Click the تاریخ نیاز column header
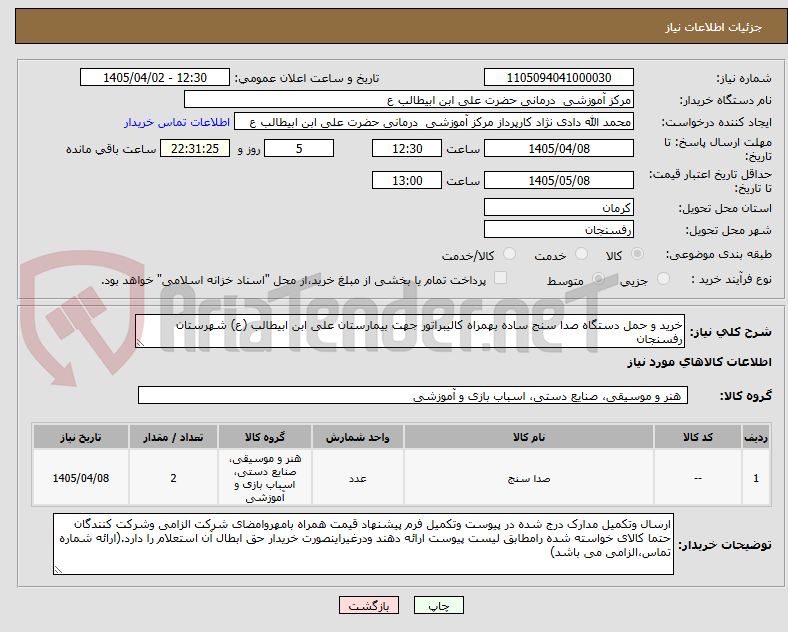Screen dimensions: 788x632 [81, 437]
